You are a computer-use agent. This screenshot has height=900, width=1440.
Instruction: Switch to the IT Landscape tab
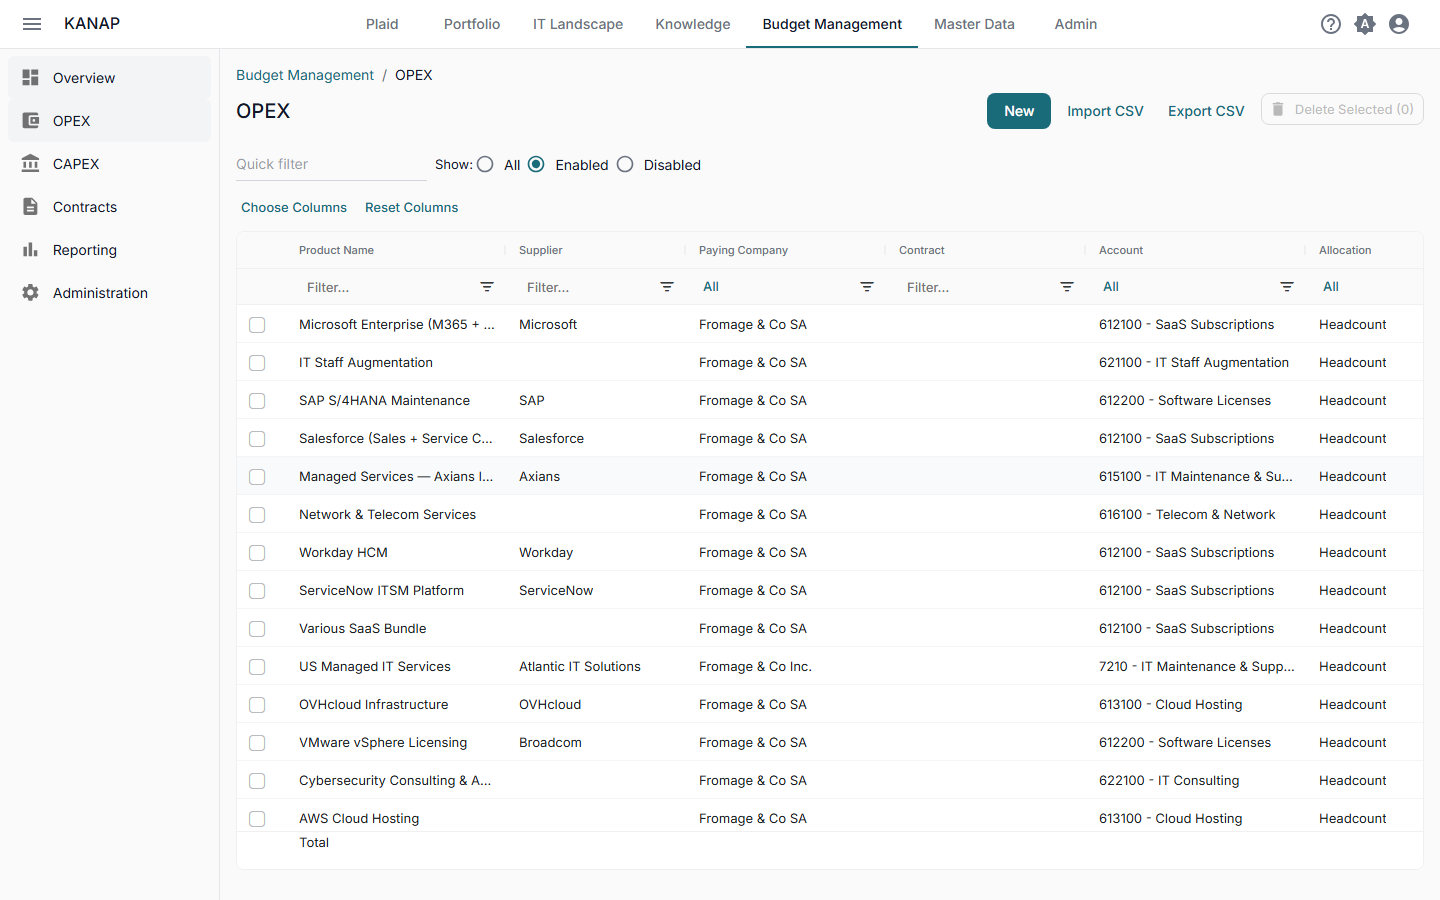click(x=578, y=24)
